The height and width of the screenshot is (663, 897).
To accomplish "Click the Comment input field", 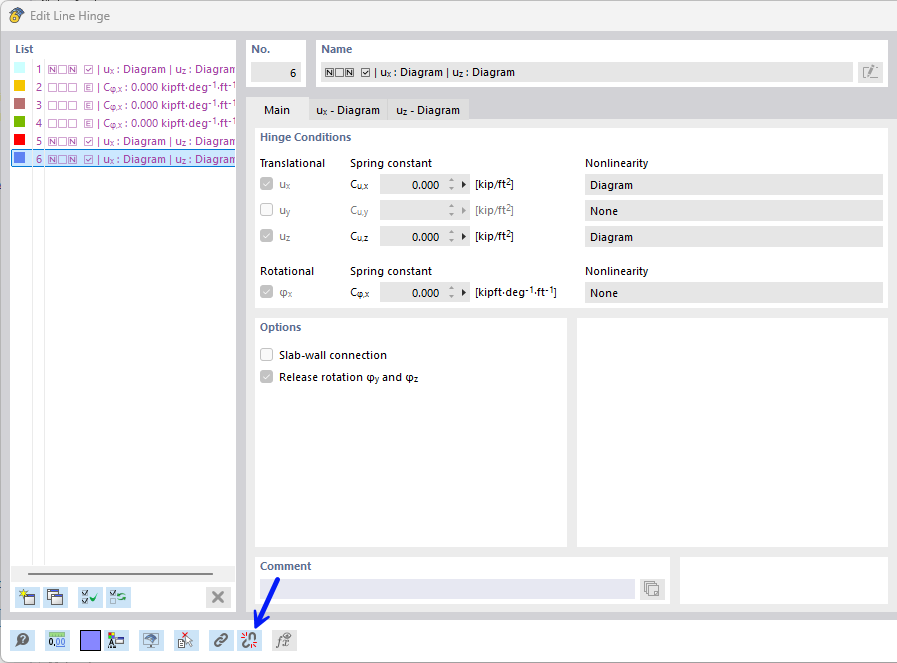I will point(447,589).
